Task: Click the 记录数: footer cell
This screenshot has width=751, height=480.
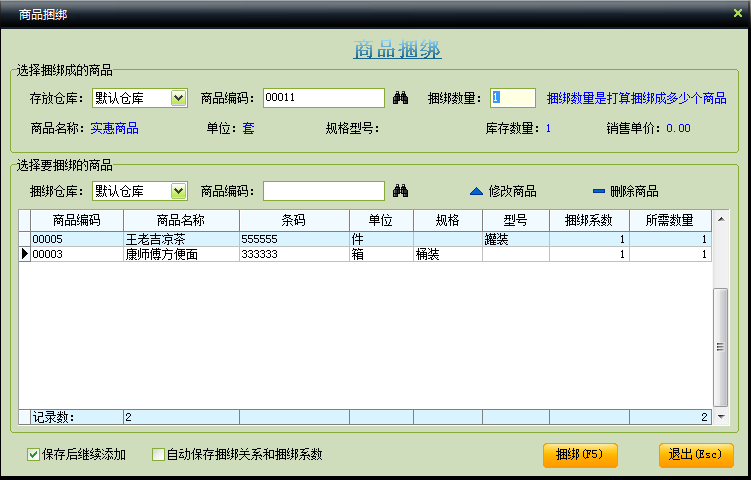Action: tap(77, 417)
